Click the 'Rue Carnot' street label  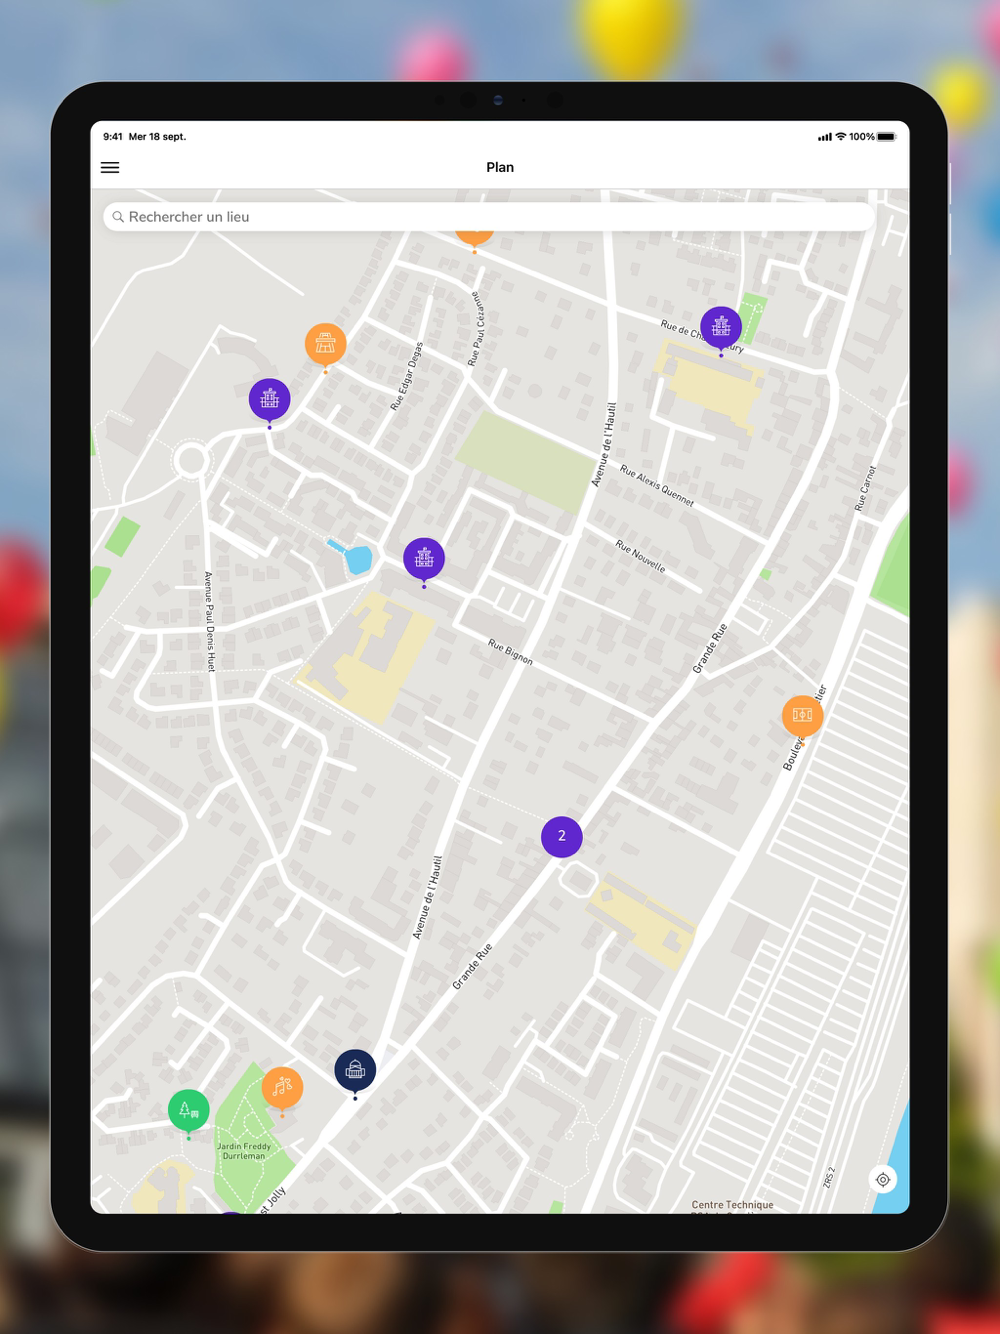[865, 488]
